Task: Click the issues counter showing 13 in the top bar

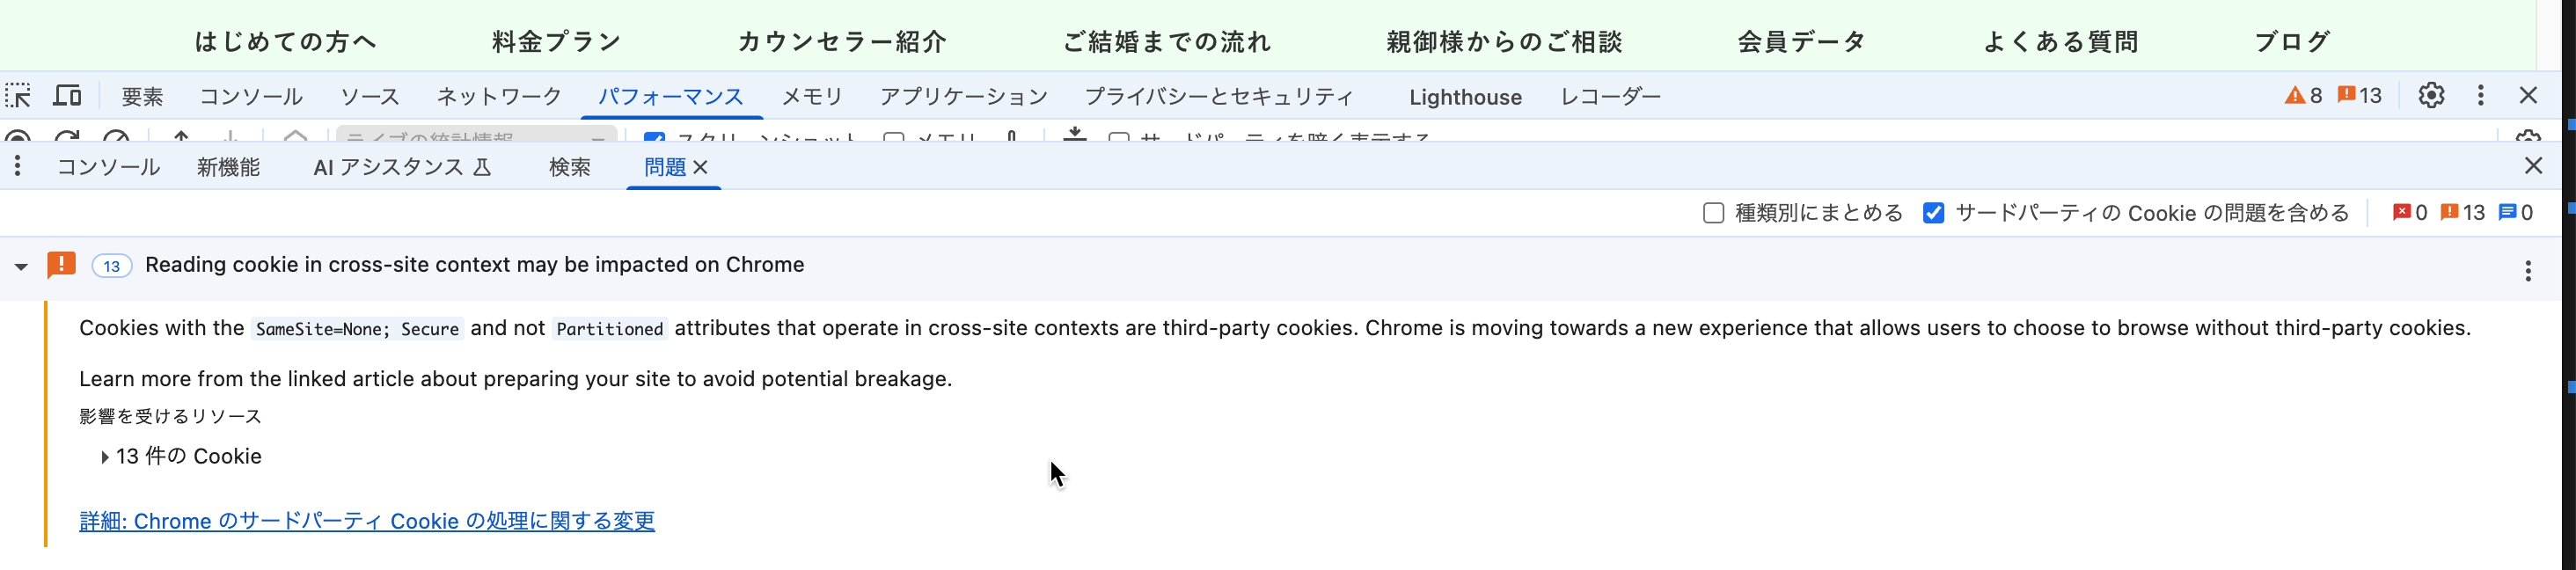Action: [x=2360, y=96]
